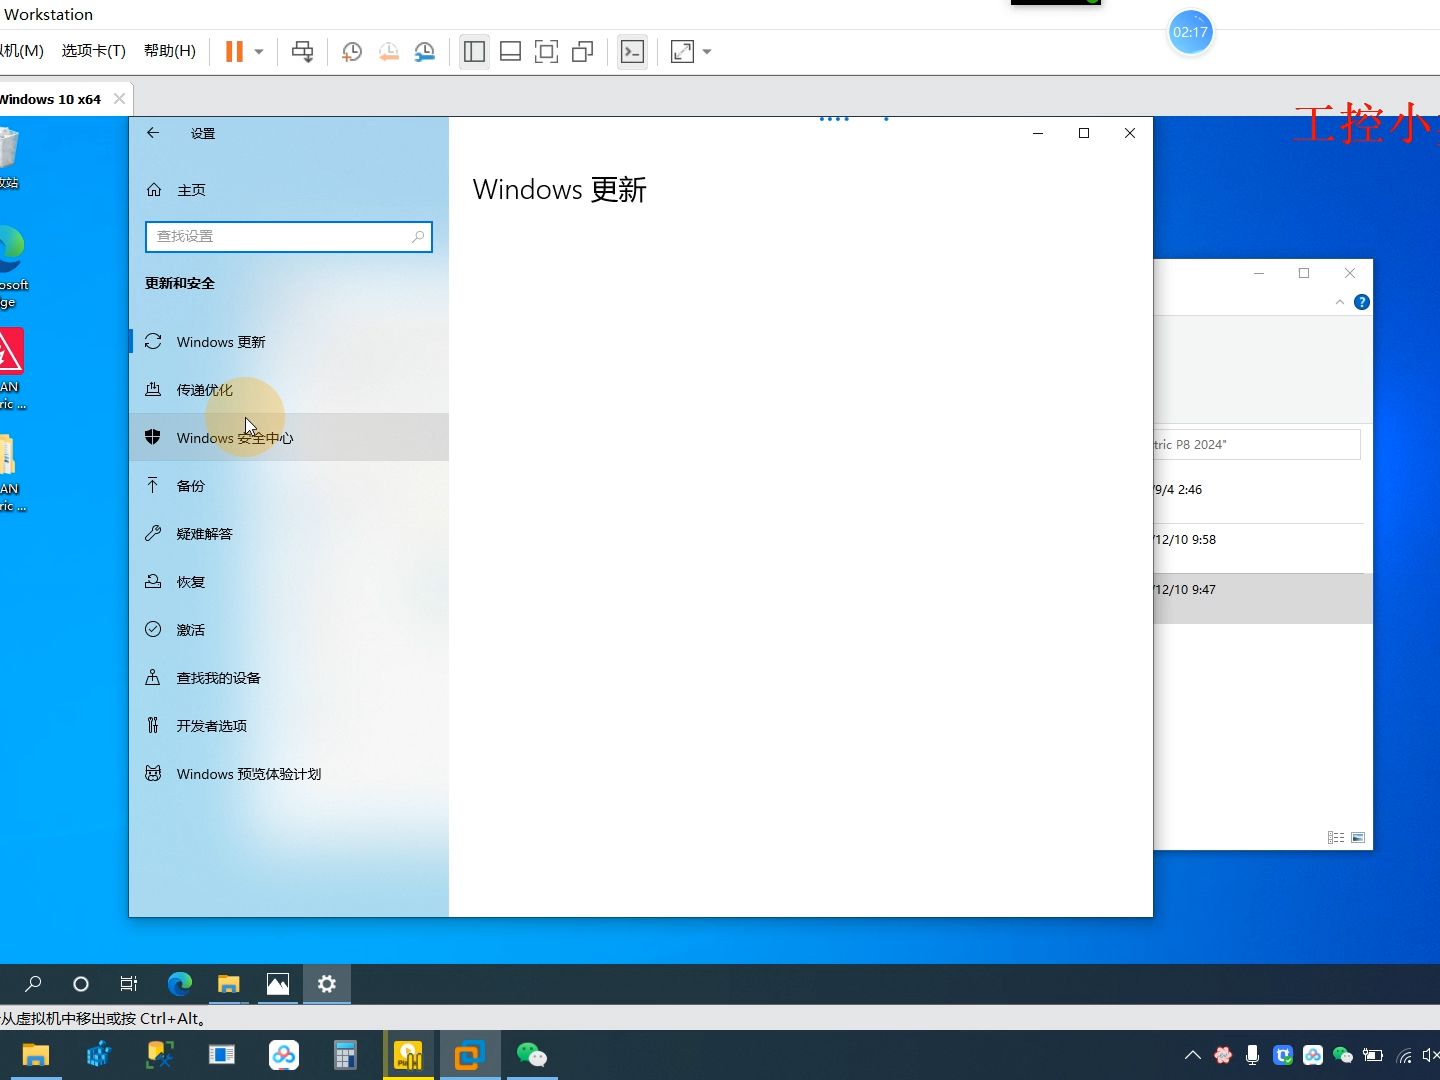Expand the stretch display dropdown arrow
Screen dimensions: 1440x1080
(x=707, y=51)
